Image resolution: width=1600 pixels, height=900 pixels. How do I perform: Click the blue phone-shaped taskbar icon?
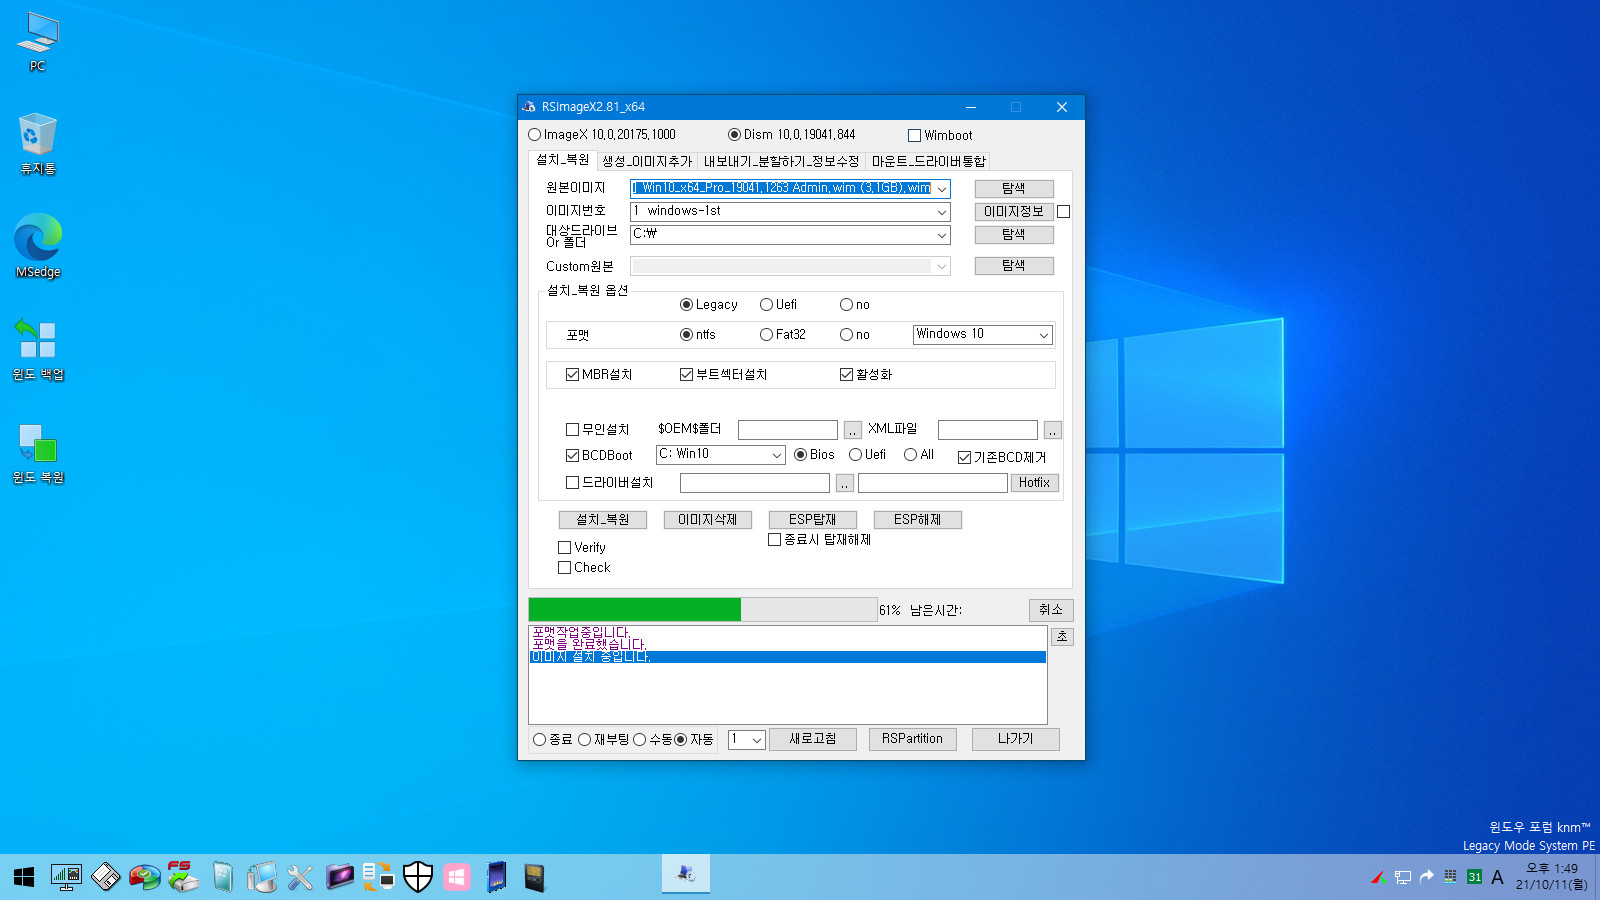(x=496, y=877)
